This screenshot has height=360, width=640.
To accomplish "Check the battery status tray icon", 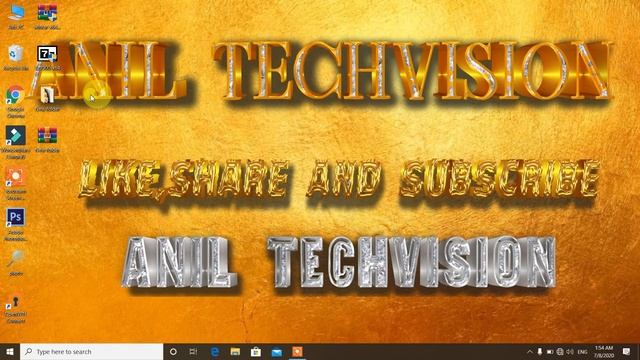I will (550, 351).
